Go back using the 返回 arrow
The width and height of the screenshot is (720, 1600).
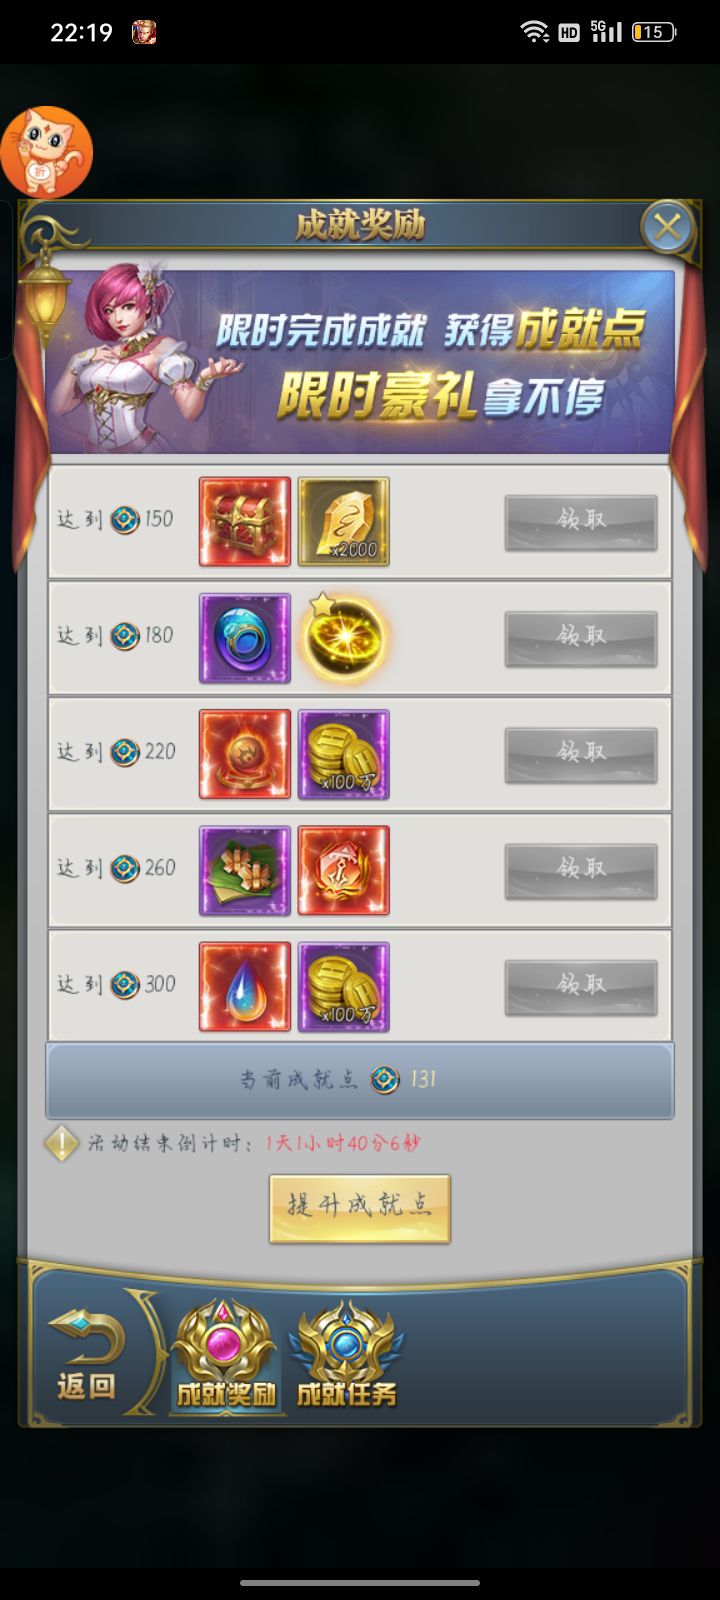point(87,1356)
